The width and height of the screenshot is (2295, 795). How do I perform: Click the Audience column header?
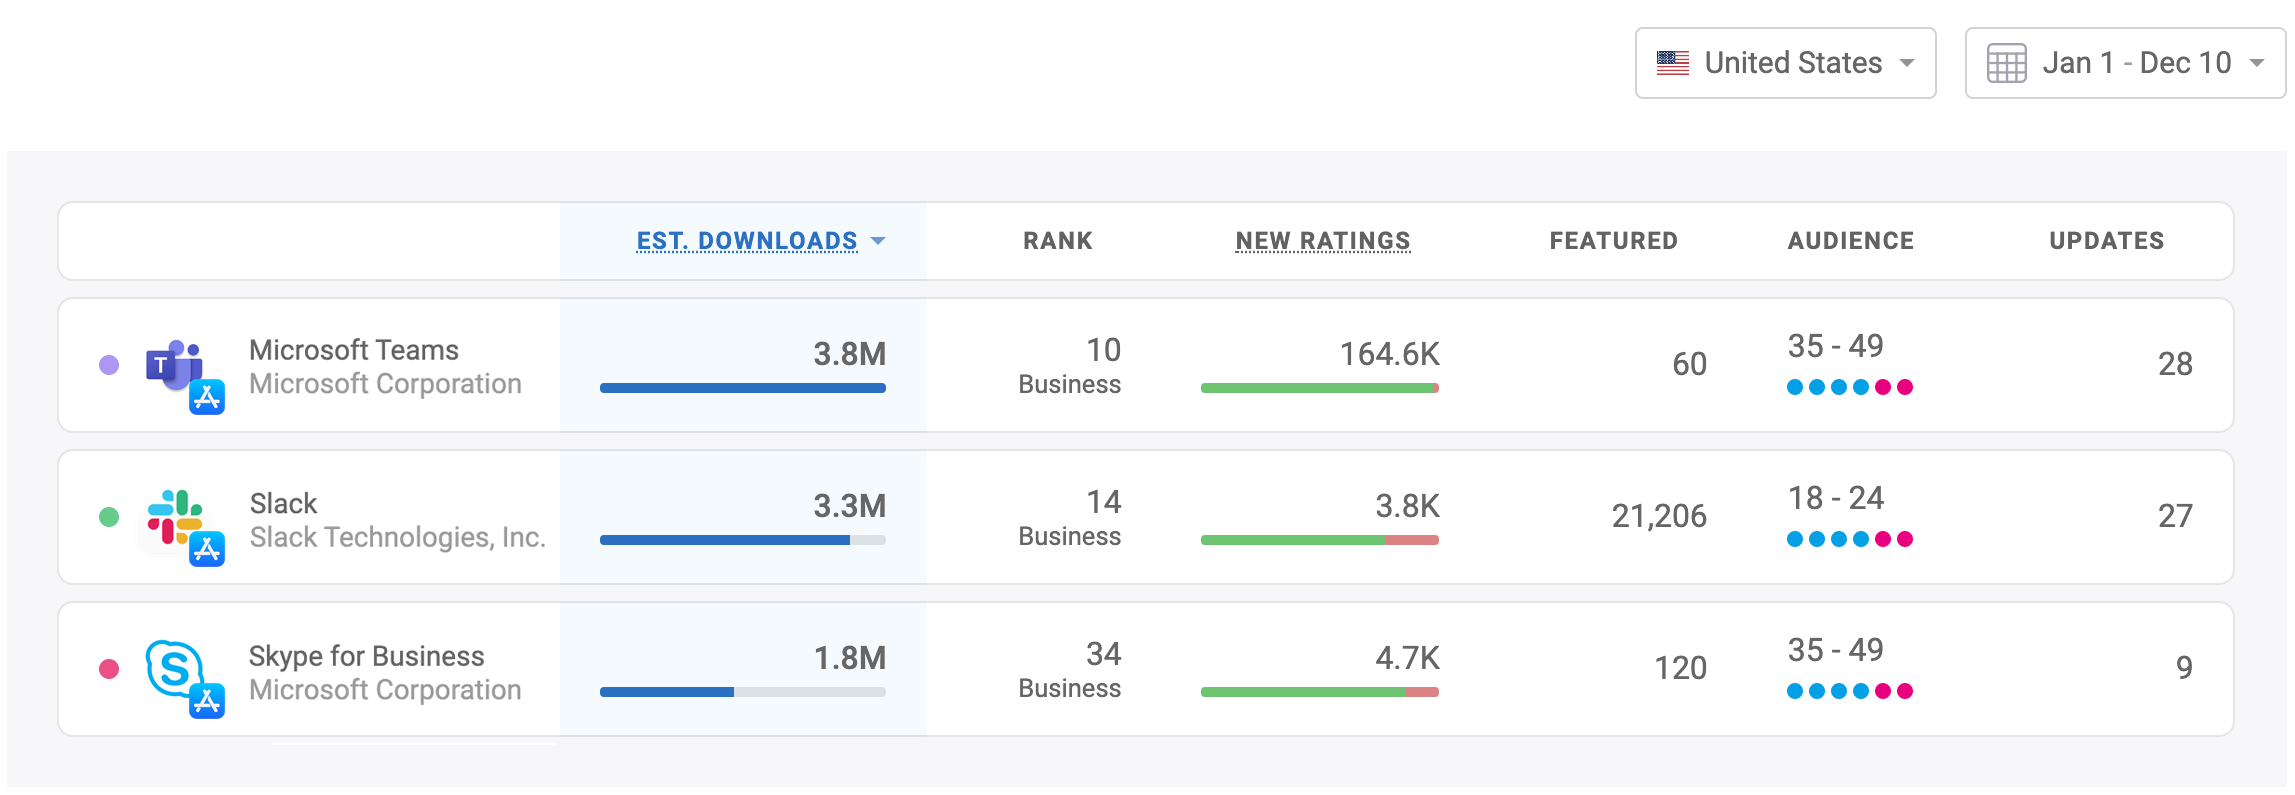tap(1851, 241)
